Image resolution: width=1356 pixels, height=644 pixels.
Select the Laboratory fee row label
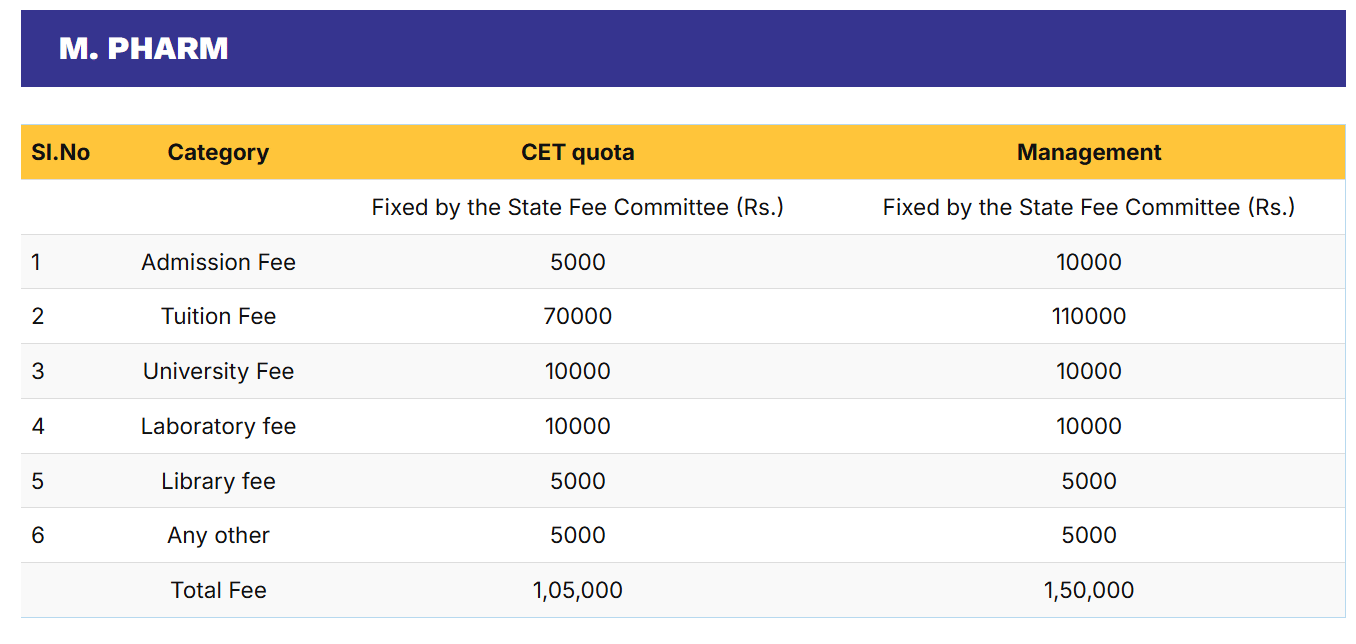tap(218, 426)
